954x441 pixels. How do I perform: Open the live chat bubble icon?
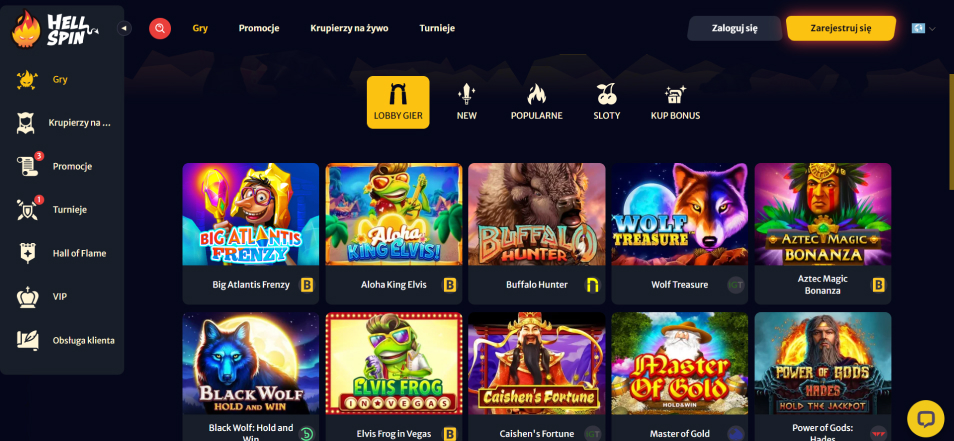coord(925,418)
